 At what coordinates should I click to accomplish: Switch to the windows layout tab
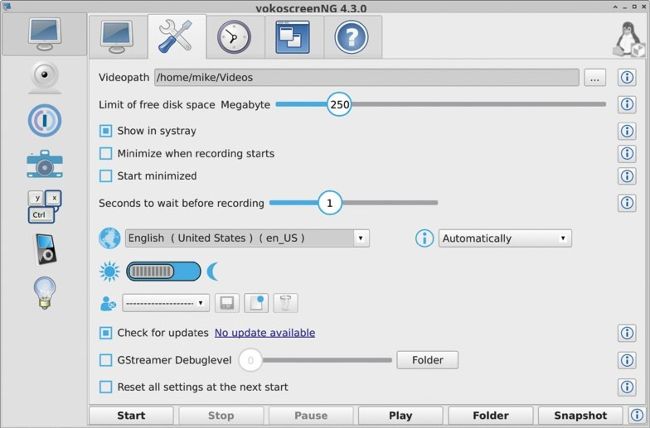tap(293, 37)
